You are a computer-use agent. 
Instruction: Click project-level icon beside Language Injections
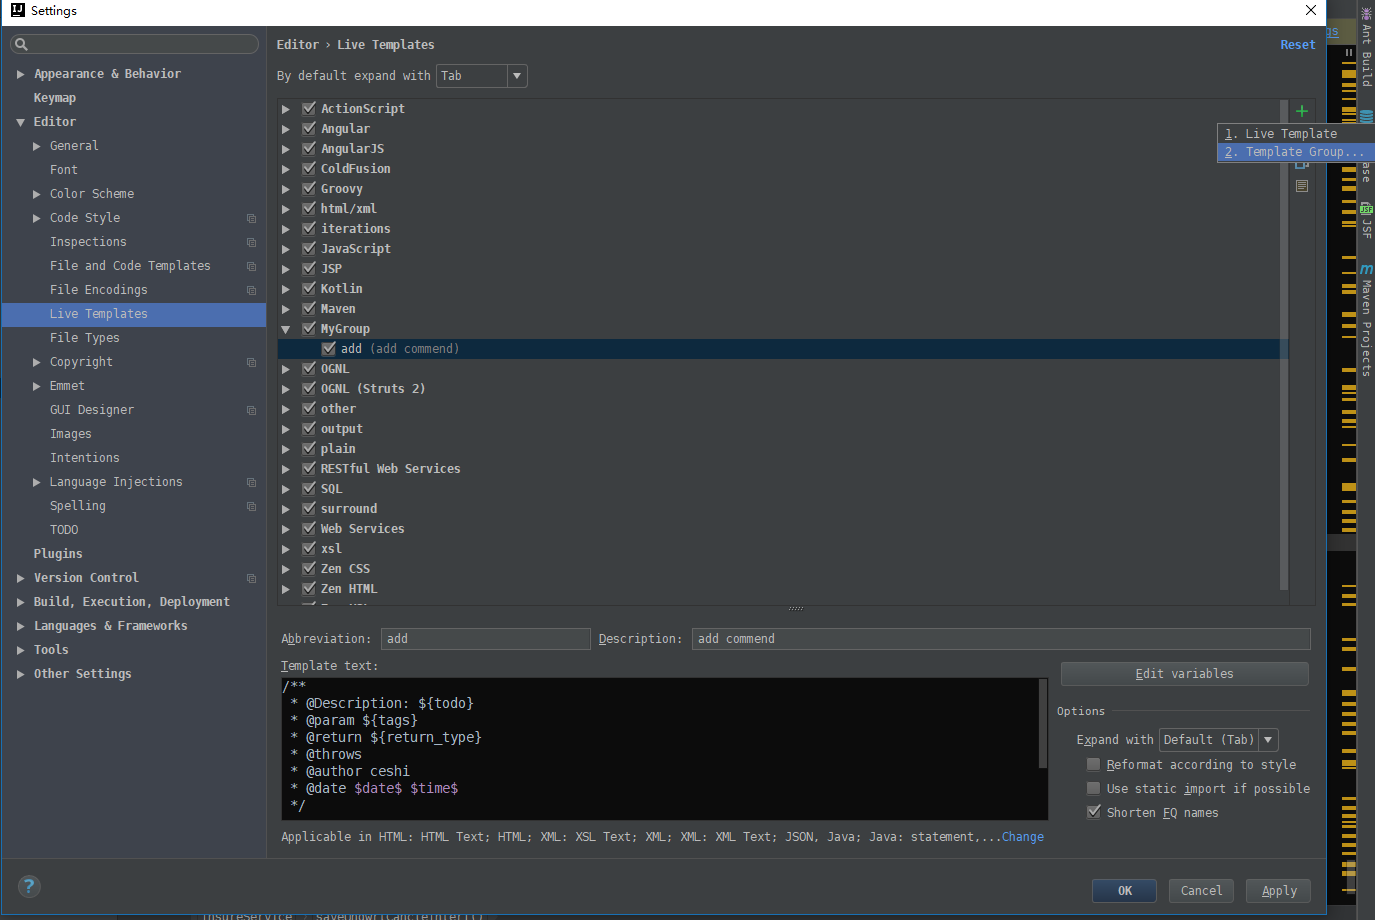(251, 482)
